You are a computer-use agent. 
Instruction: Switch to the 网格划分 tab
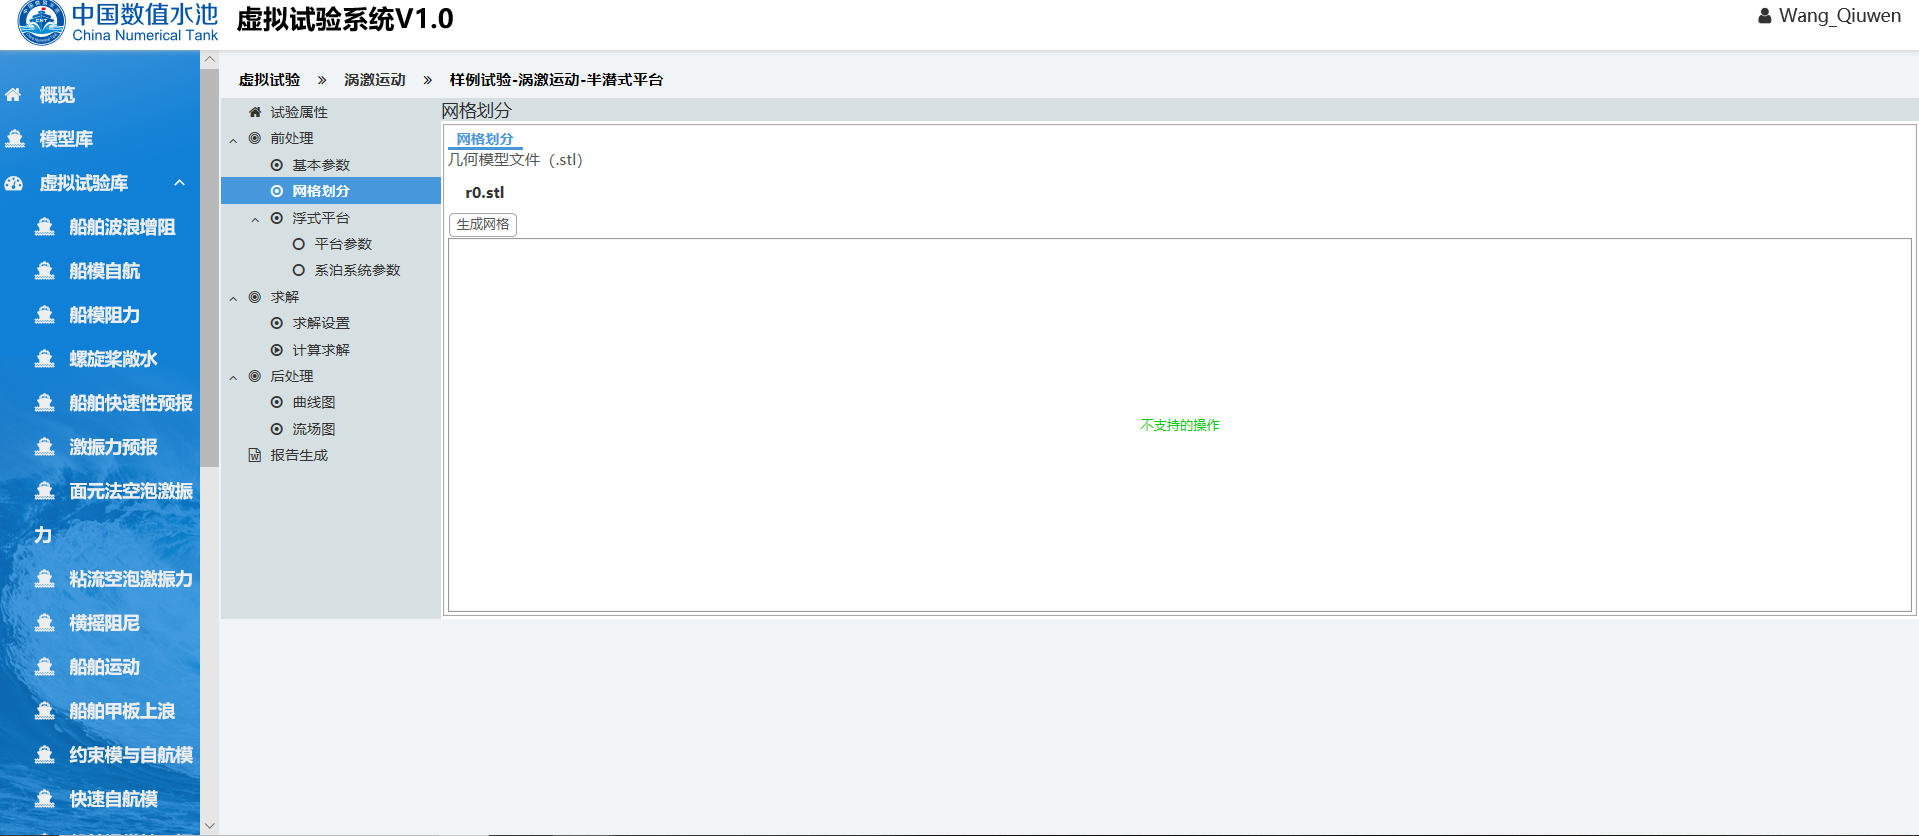point(484,139)
